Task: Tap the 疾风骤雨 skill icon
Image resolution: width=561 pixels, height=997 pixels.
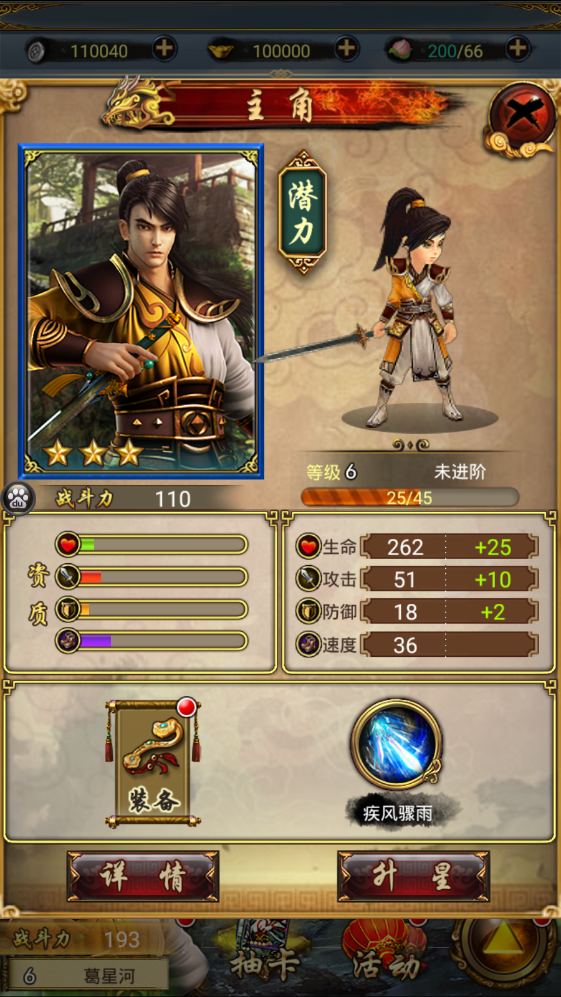Action: [x=396, y=743]
